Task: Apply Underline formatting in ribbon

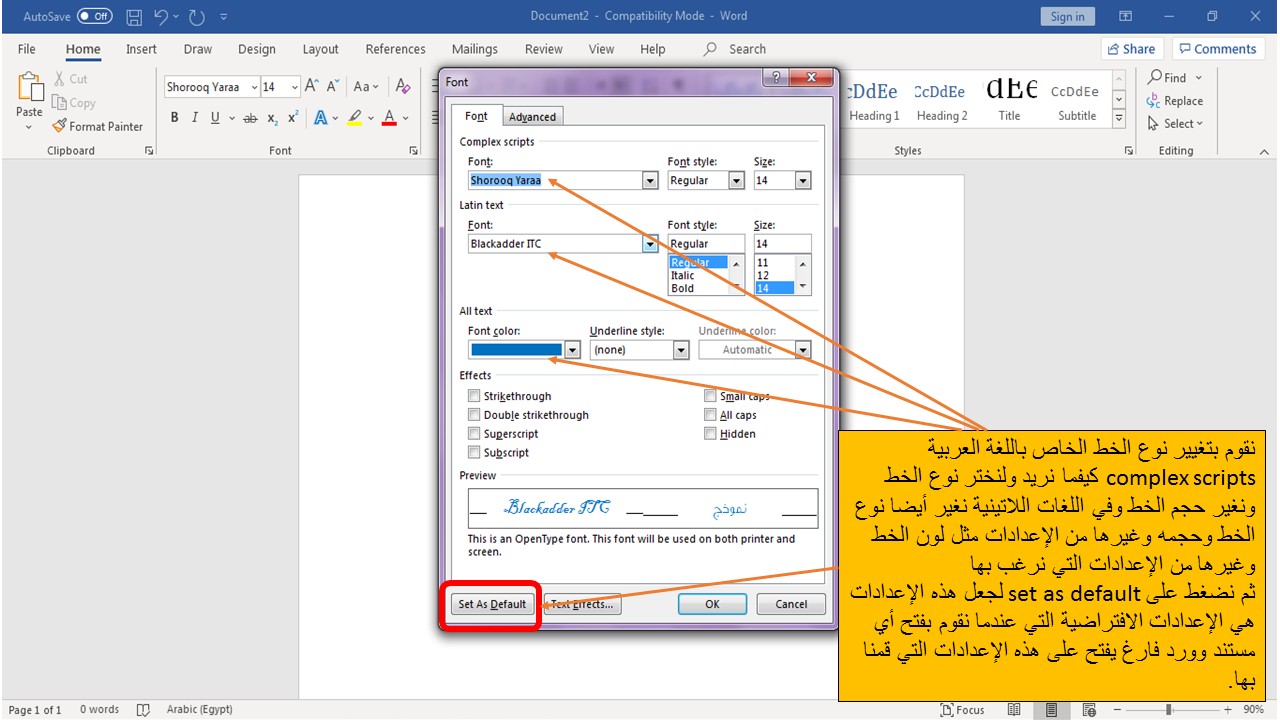Action: (214, 117)
